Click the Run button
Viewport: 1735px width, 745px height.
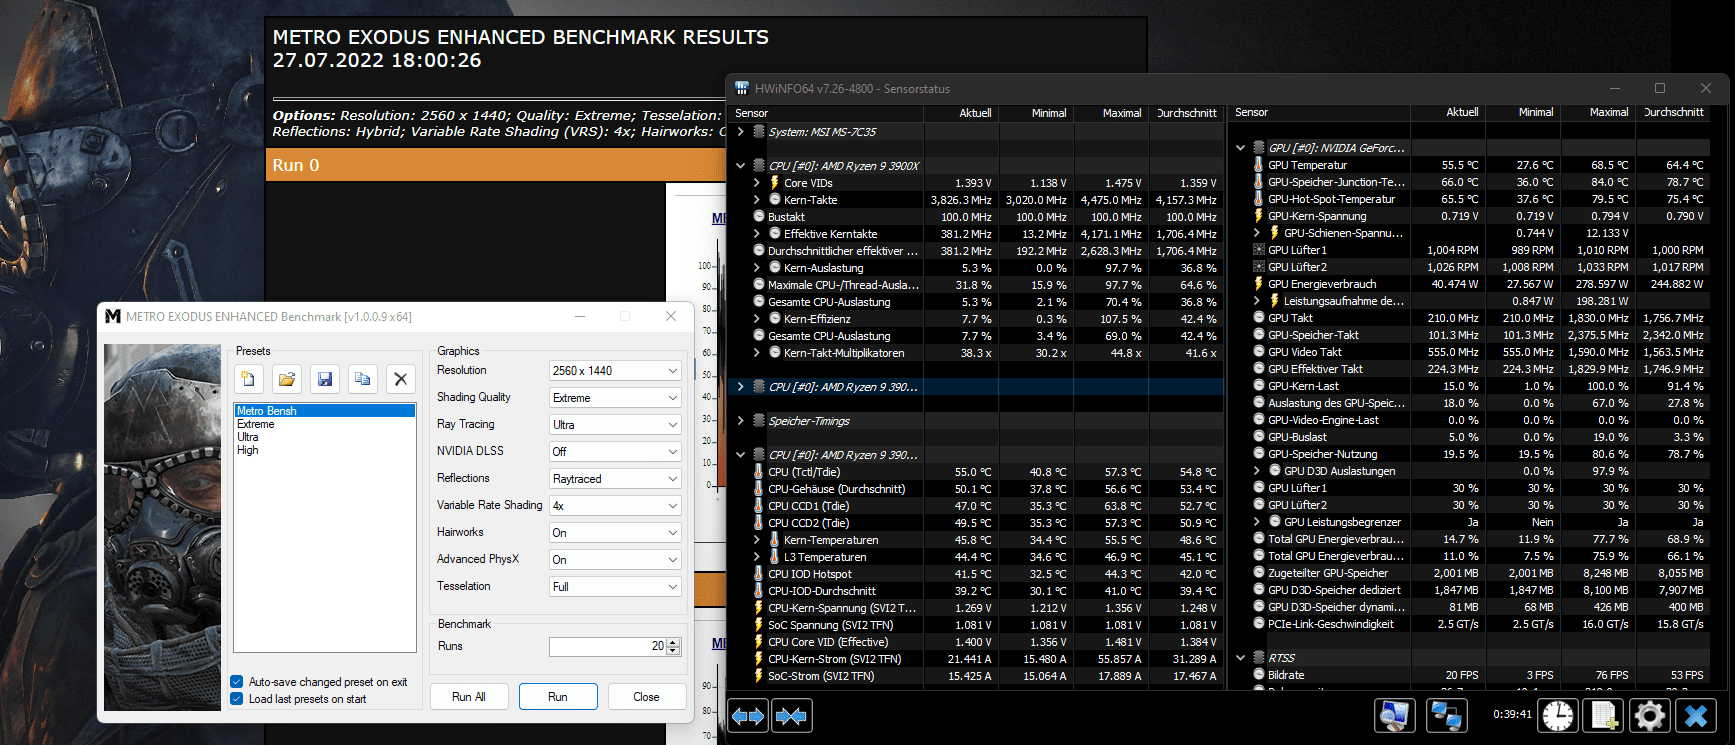[558, 697]
